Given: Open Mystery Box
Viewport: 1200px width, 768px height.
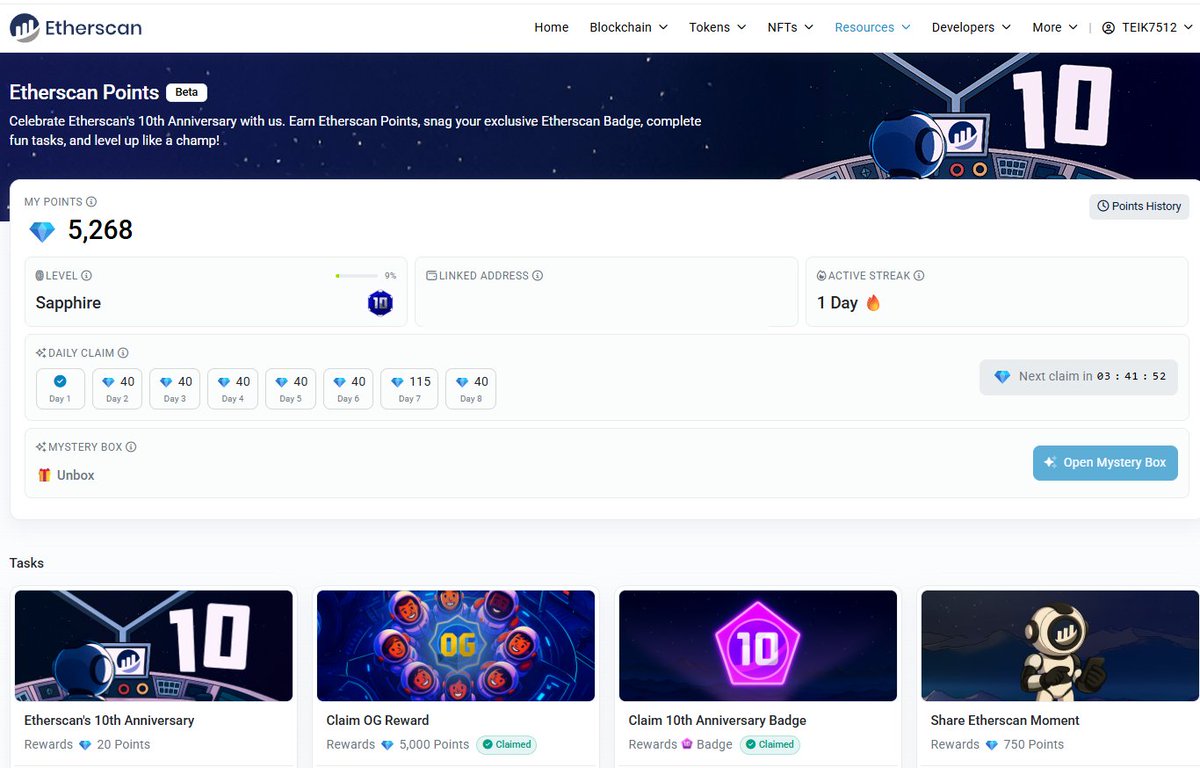Looking at the screenshot, I should tap(1105, 463).
